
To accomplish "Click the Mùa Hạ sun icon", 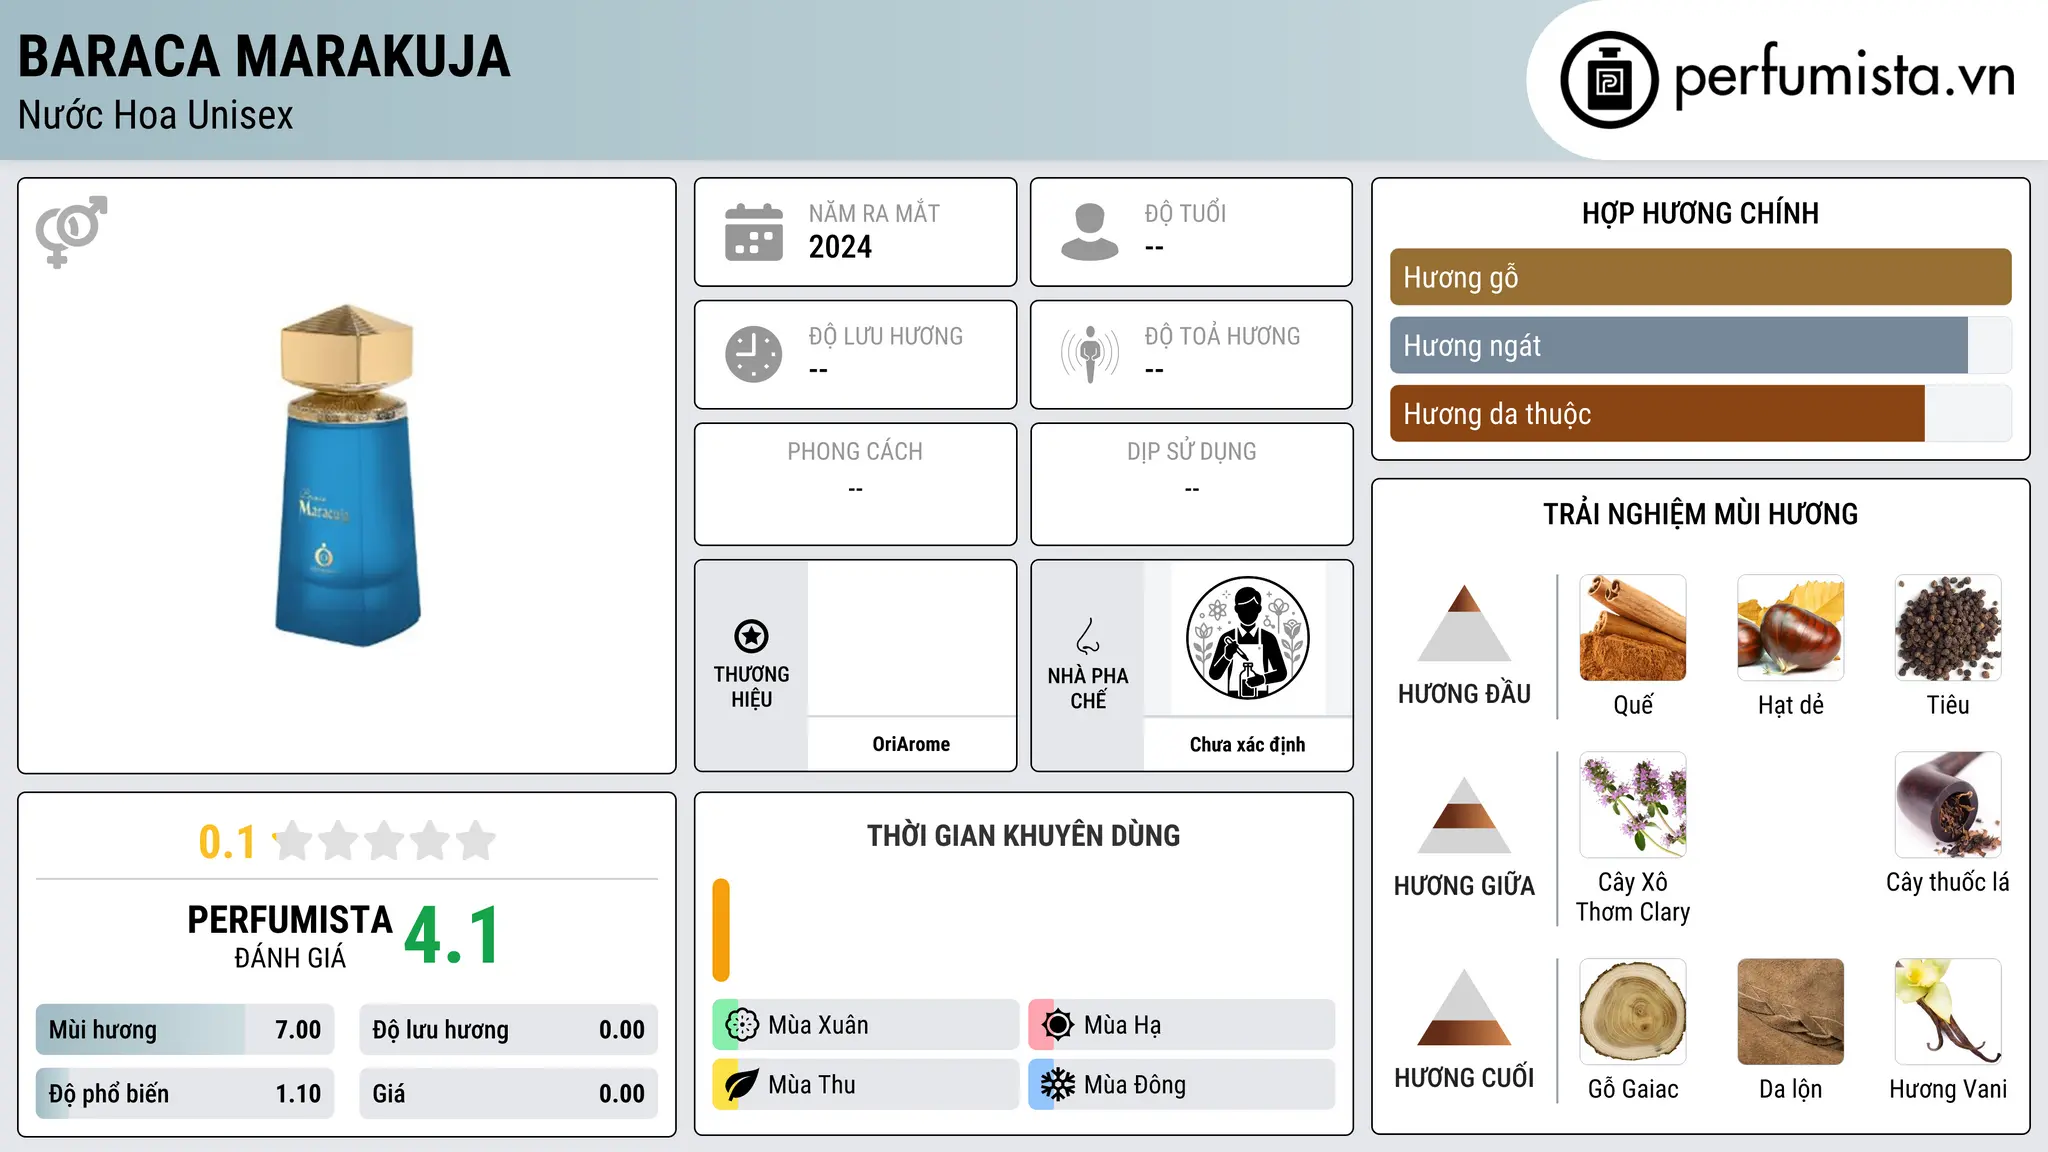I will coord(1057,1025).
